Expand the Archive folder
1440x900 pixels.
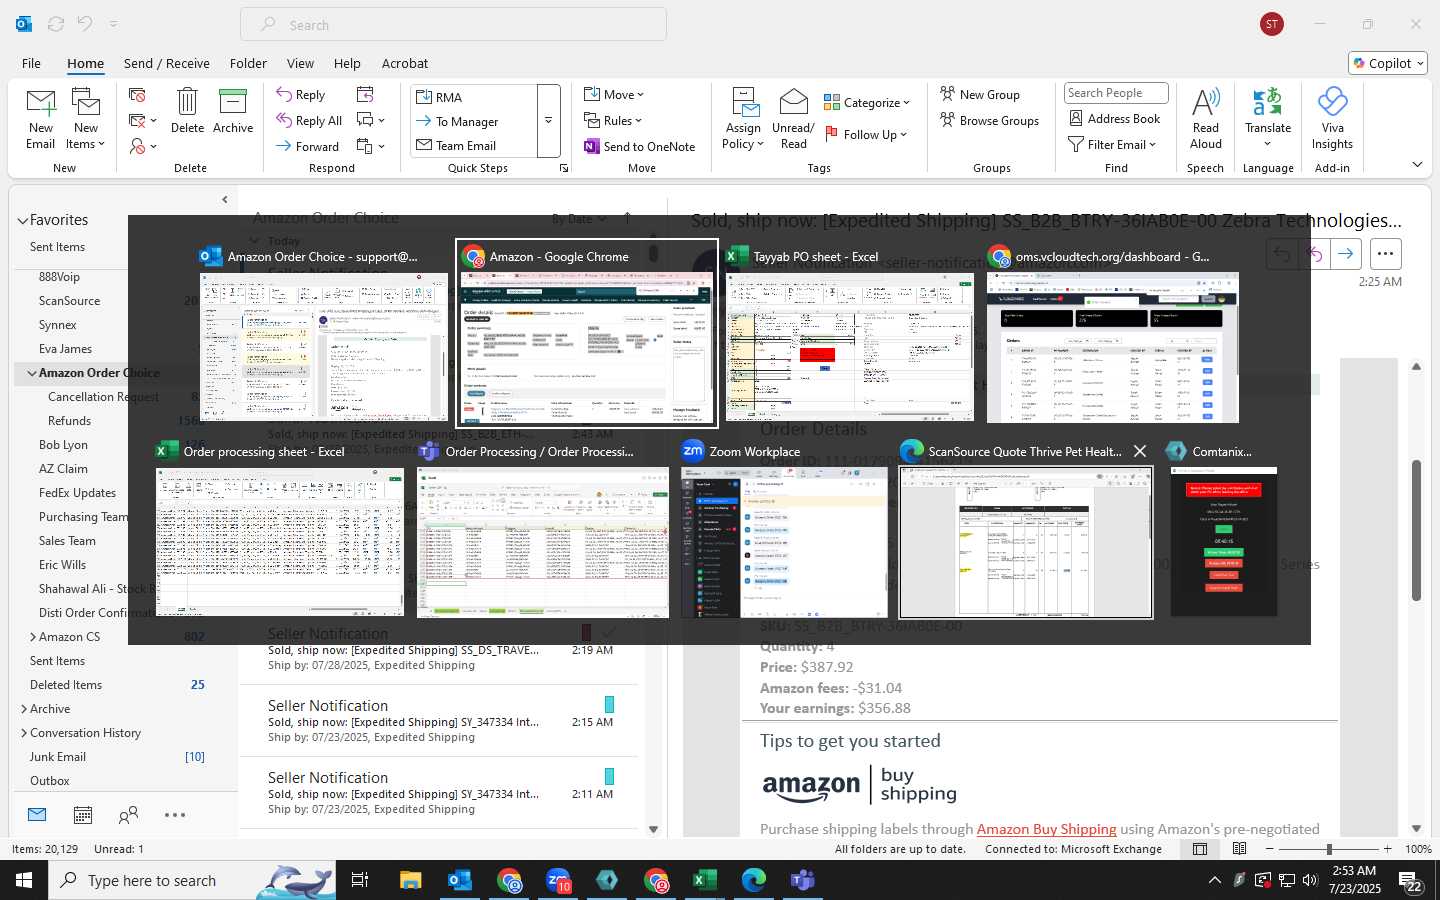[24, 709]
